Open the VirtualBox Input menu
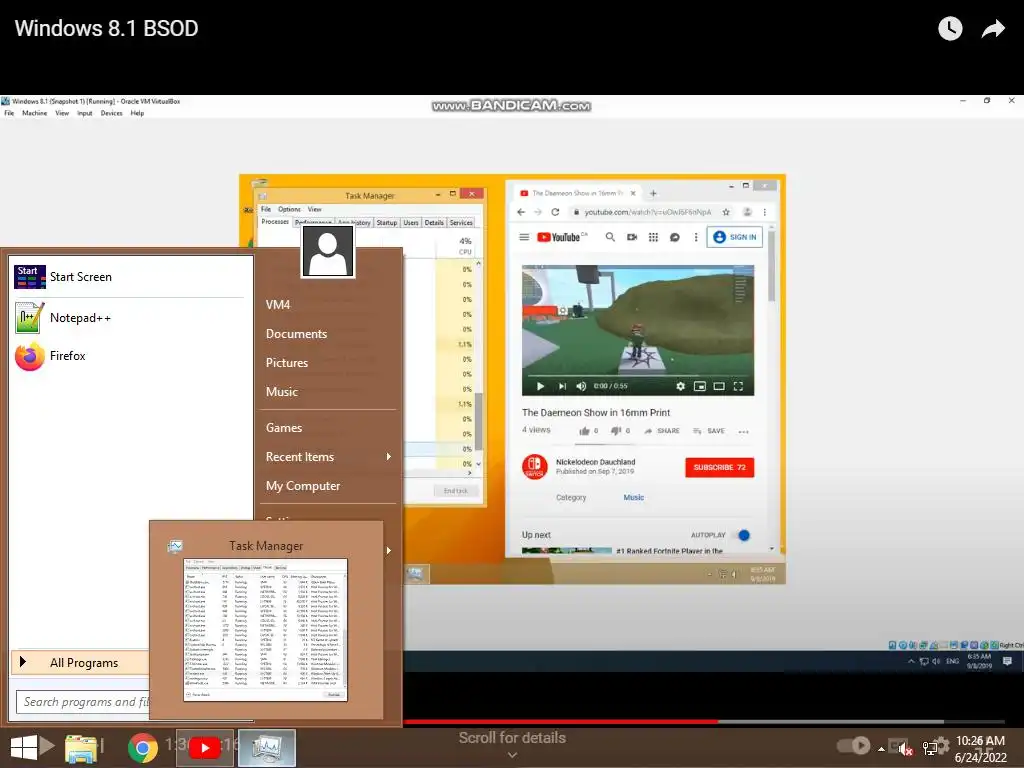Viewport: 1024px width, 768px height. 85,113
